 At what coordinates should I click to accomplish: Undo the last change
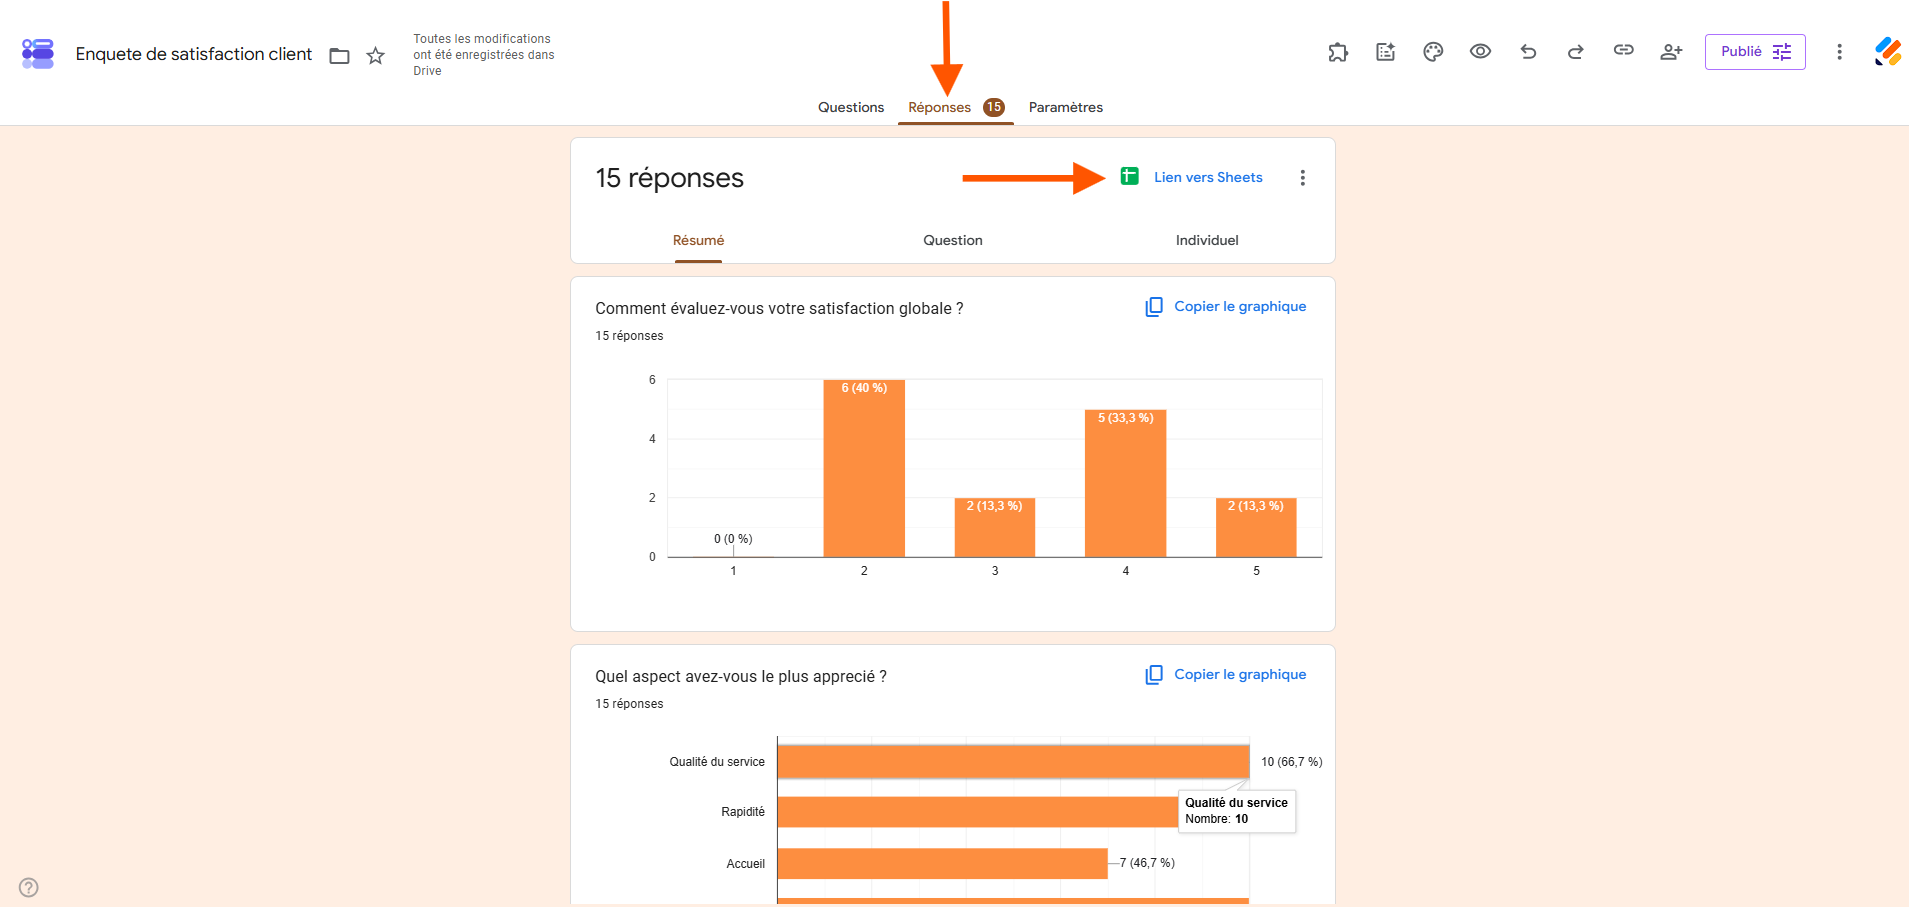tap(1528, 52)
